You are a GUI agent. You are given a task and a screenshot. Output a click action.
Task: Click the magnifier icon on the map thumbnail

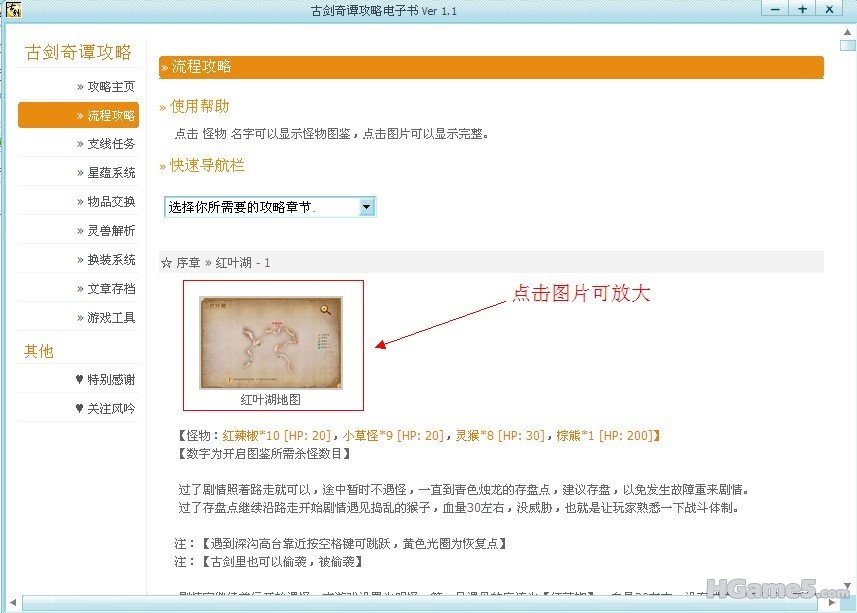coord(326,310)
